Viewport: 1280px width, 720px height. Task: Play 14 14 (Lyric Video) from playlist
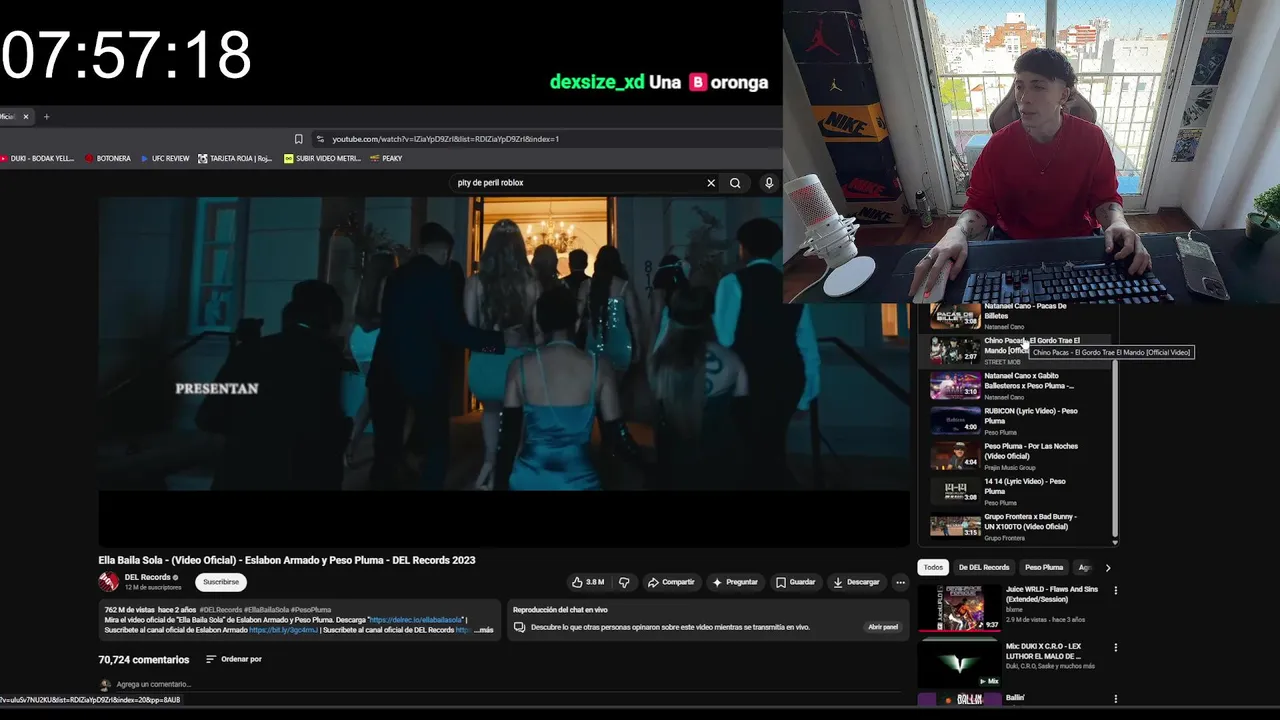pyautogui.click(x=1015, y=491)
